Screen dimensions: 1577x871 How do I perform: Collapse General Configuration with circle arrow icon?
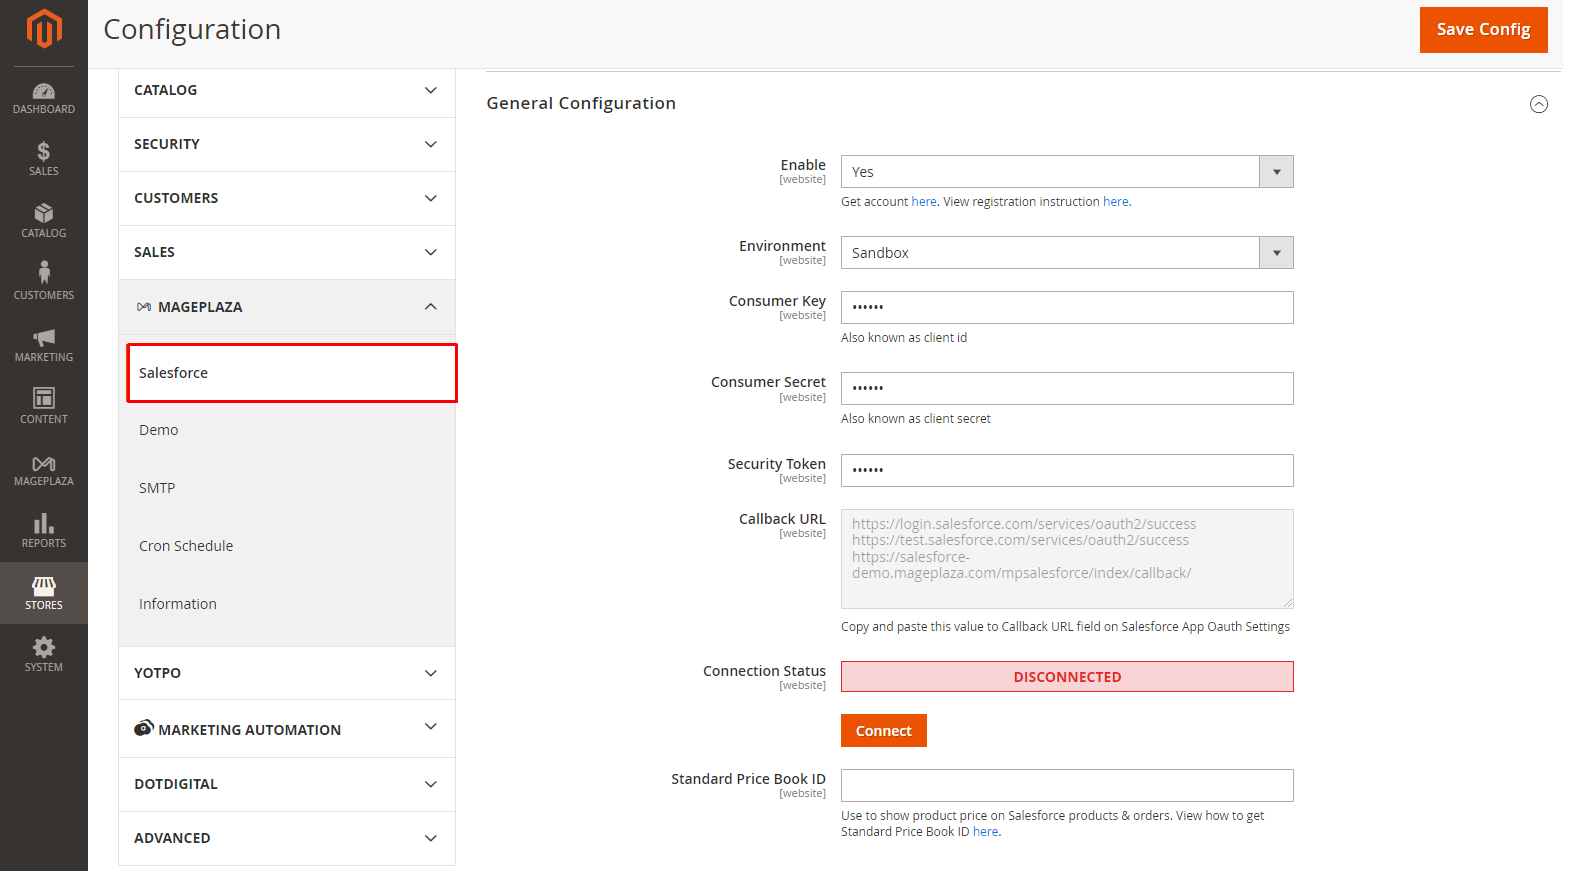[1539, 104]
